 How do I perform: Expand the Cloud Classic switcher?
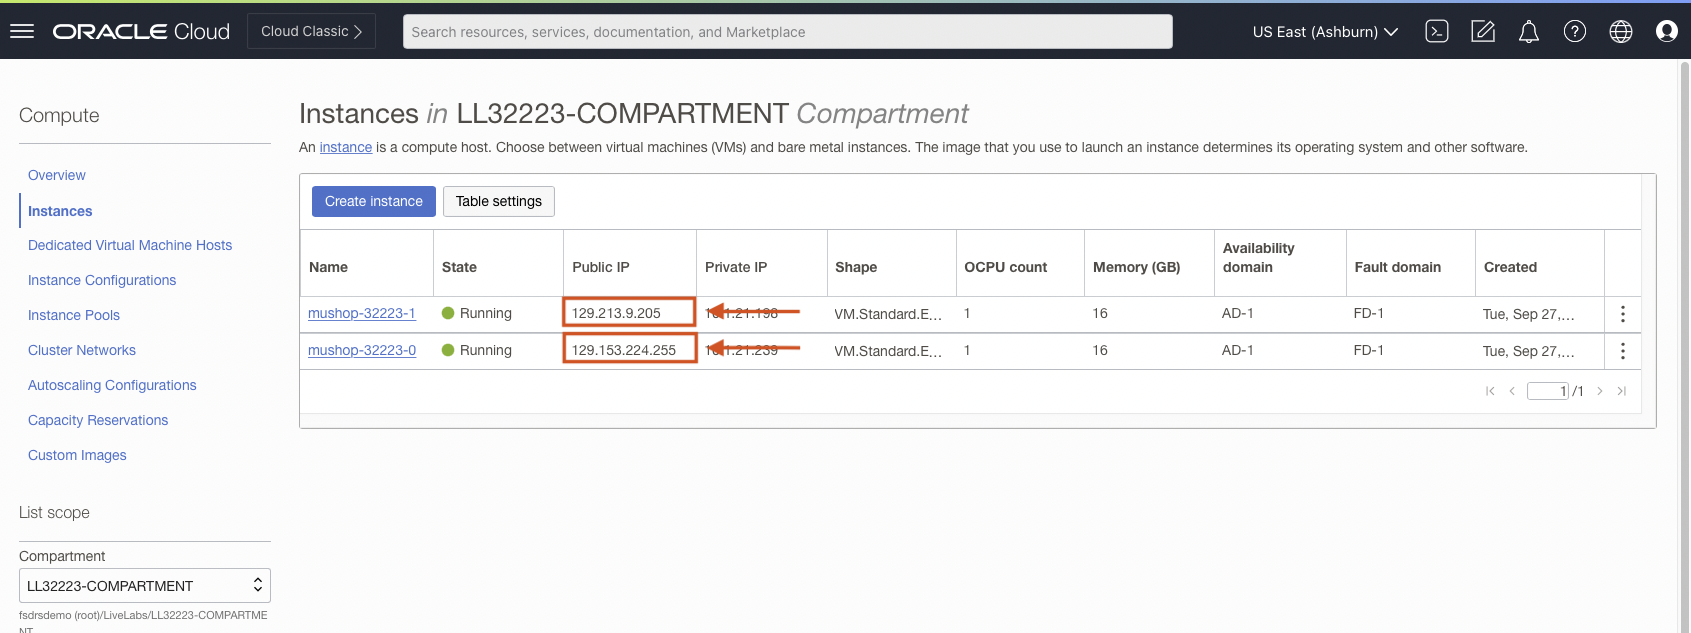pyautogui.click(x=311, y=31)
